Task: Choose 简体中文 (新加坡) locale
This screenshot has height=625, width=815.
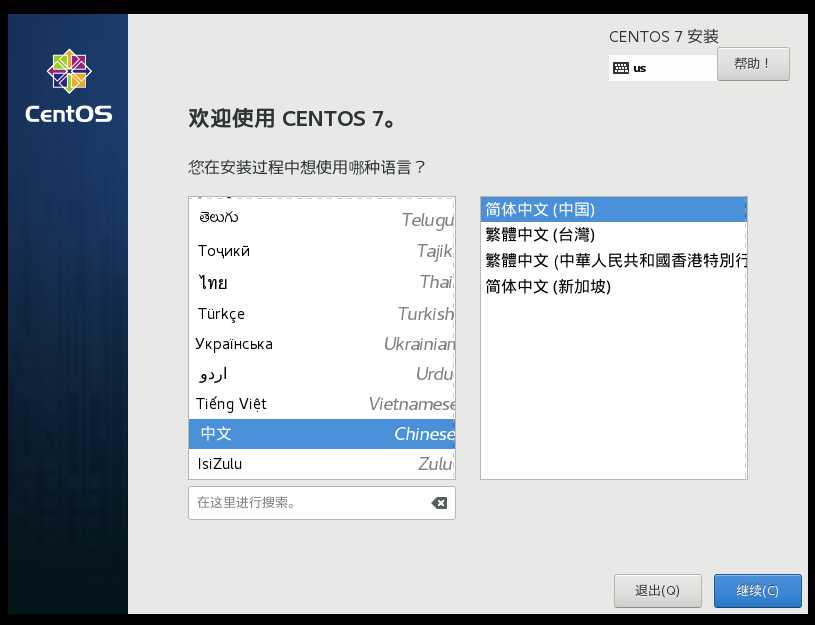Action: pyautogui.click(x=613, y=286)
